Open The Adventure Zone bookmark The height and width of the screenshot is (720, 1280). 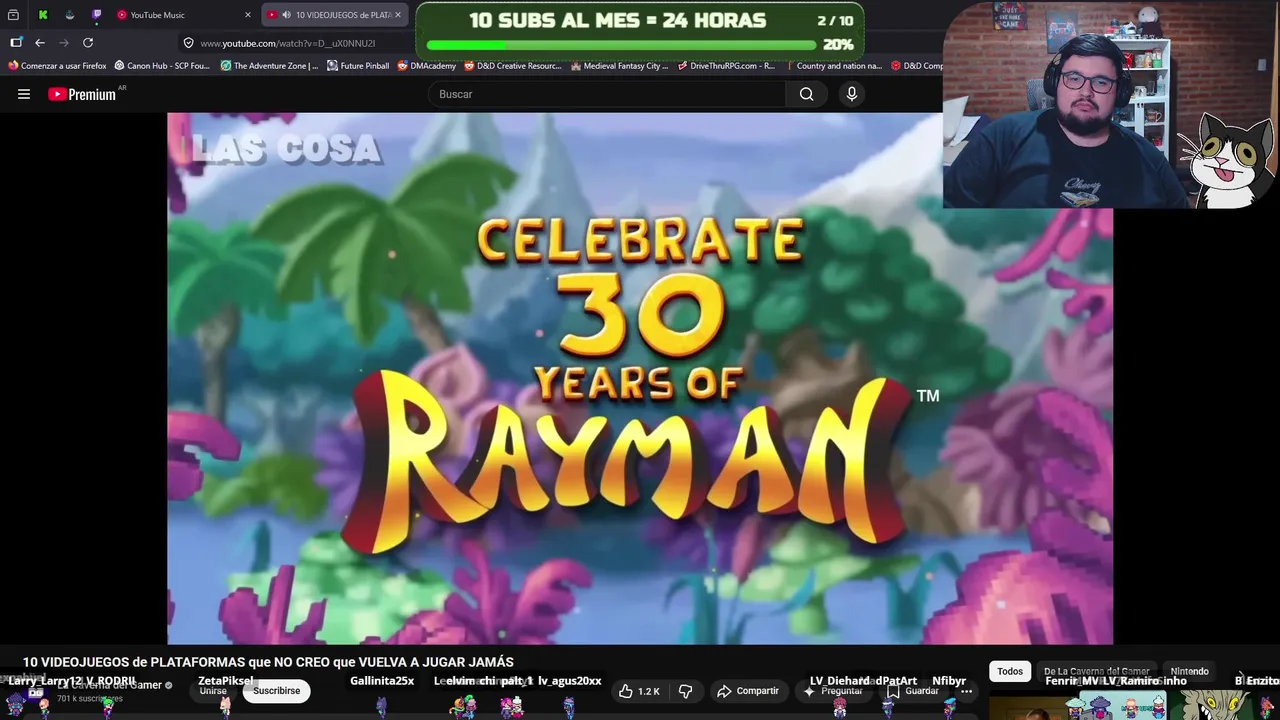coord(269,66)
